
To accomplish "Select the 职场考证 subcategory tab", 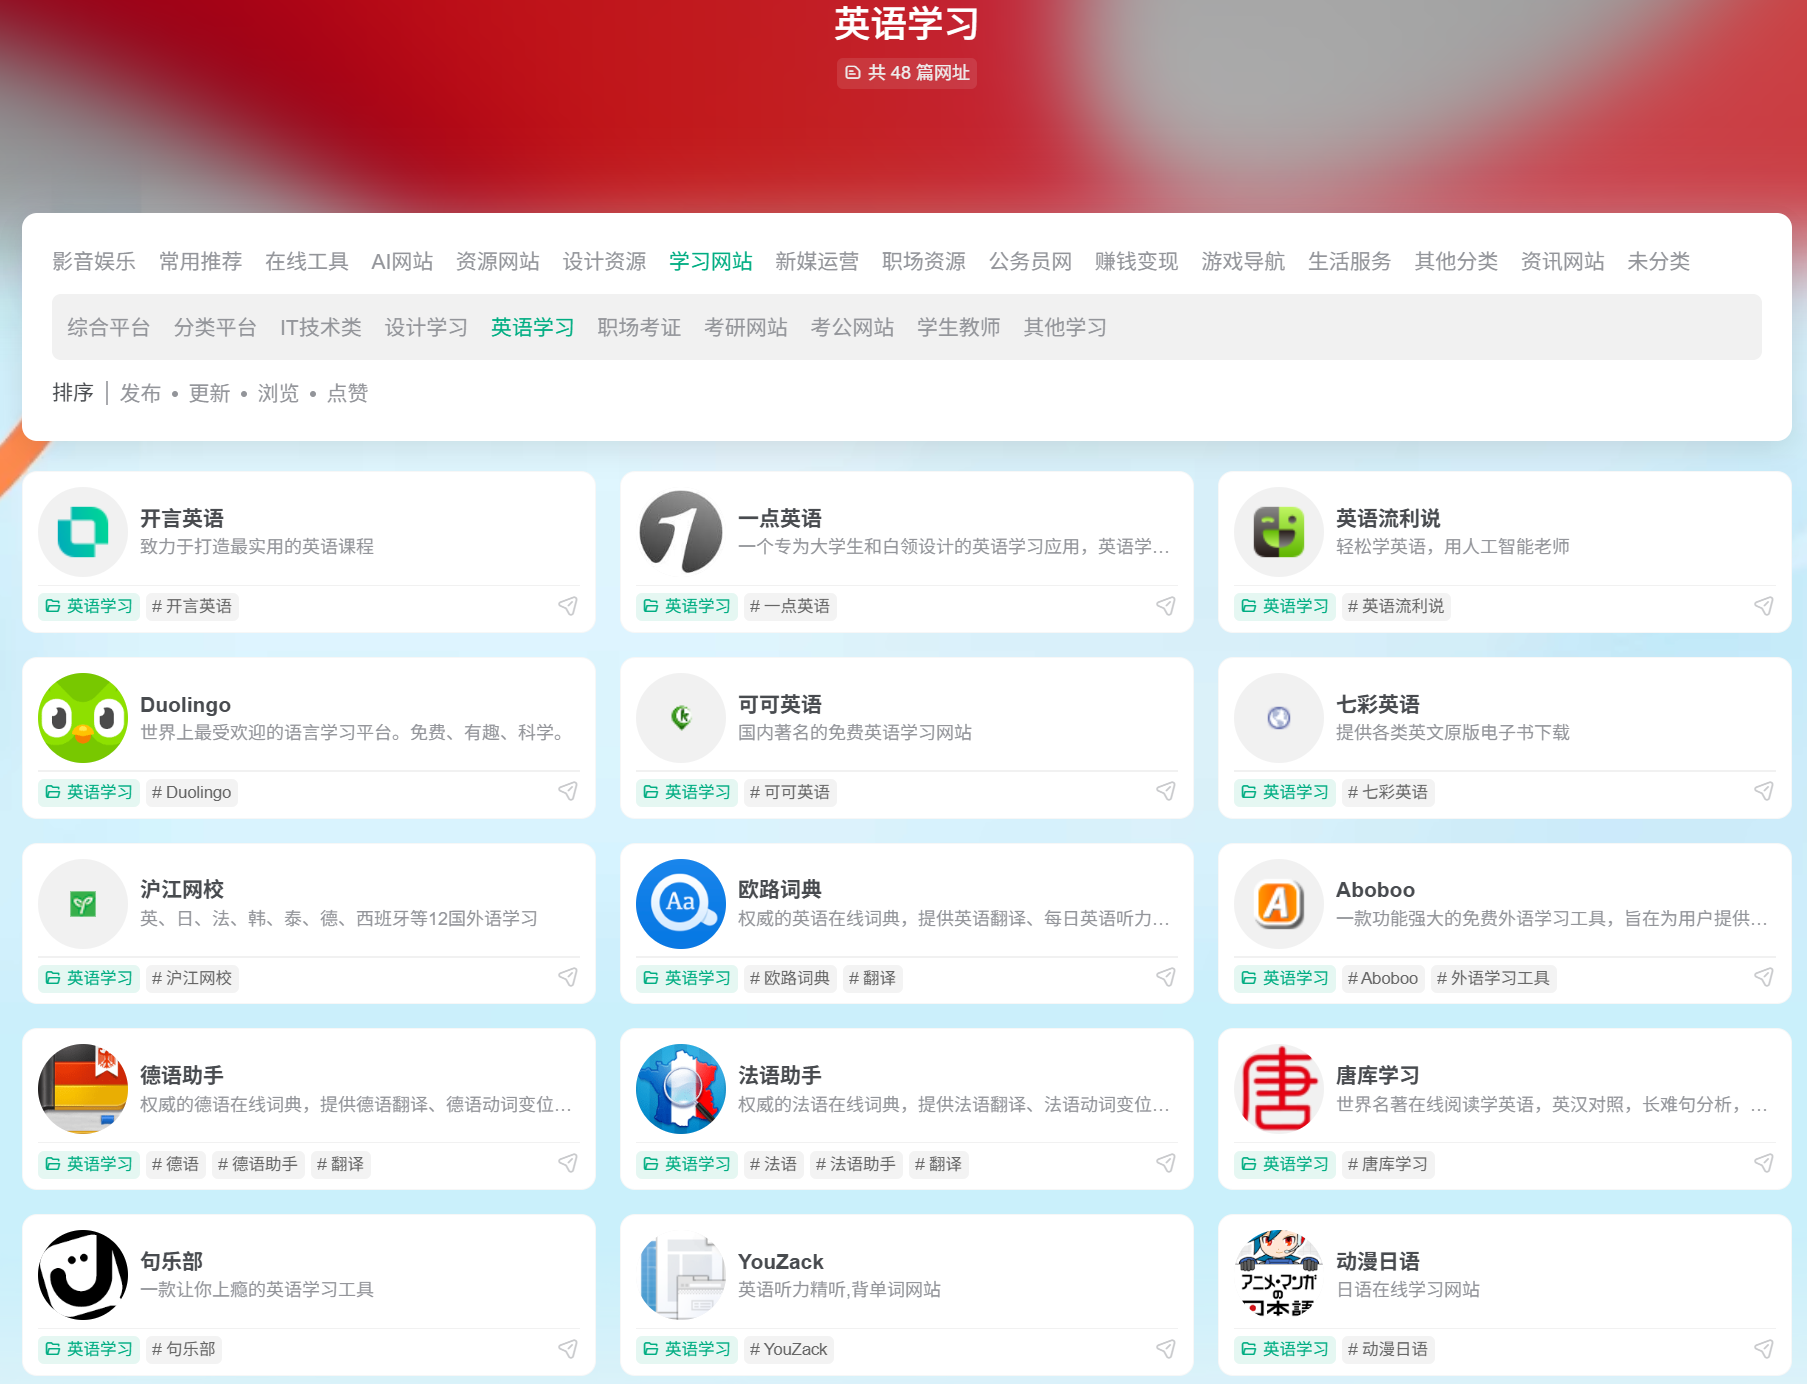I will (x=639, y=327).
